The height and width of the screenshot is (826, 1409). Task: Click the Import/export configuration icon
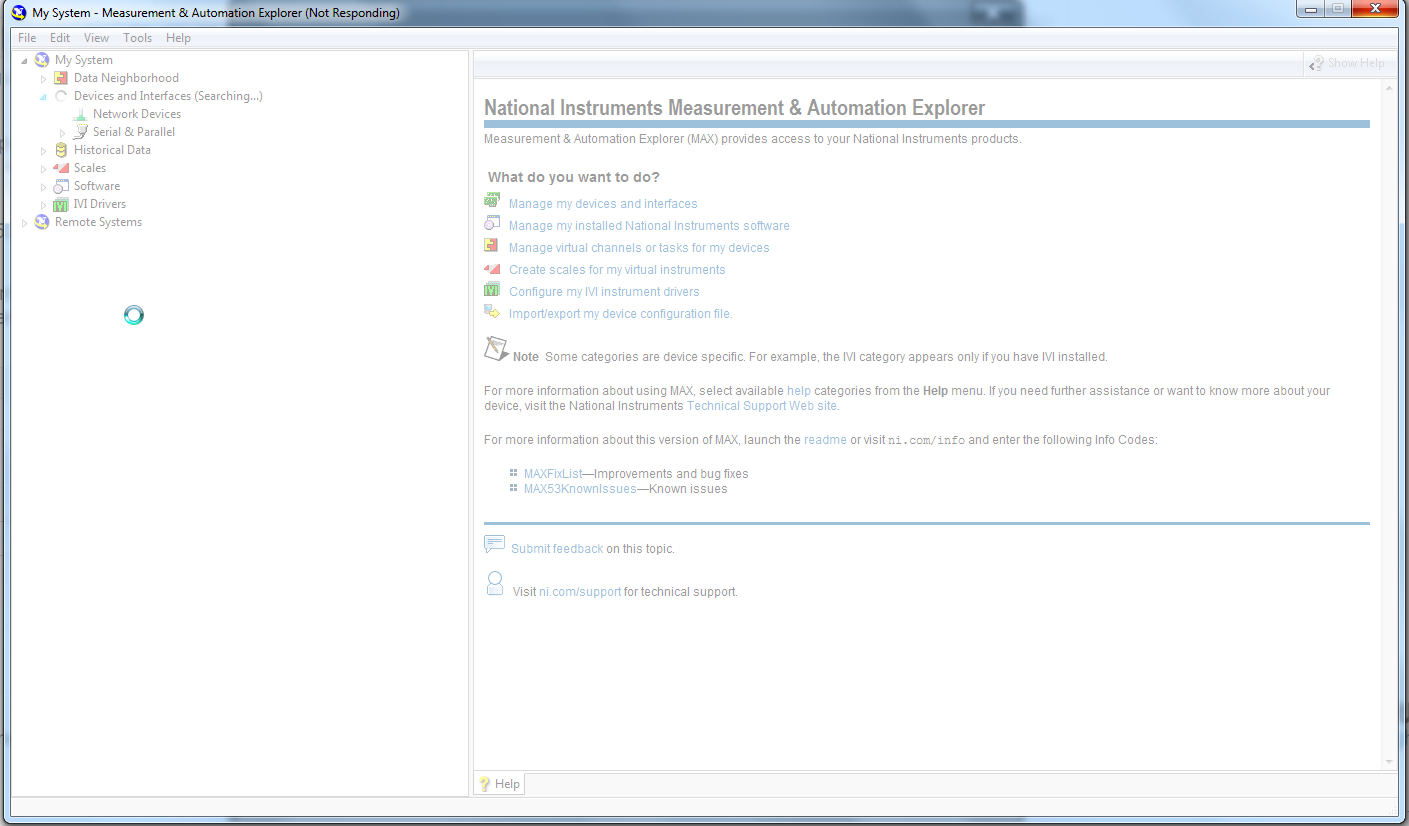click(x=492, y=312)
